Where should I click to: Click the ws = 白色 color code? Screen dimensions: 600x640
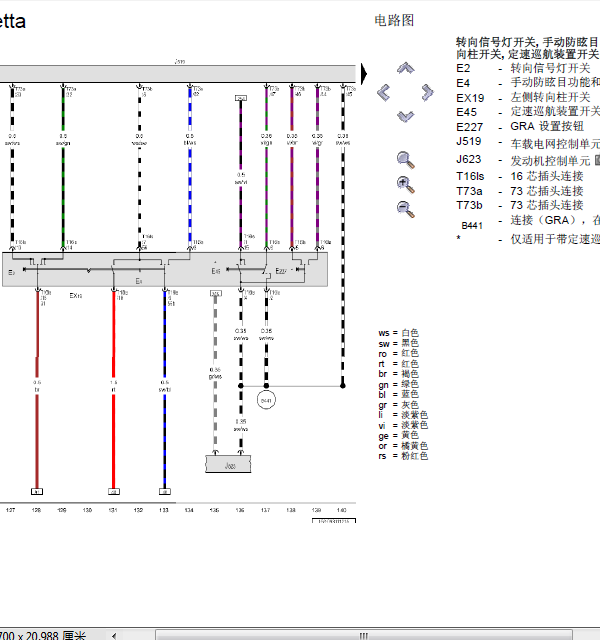point(399,333)
